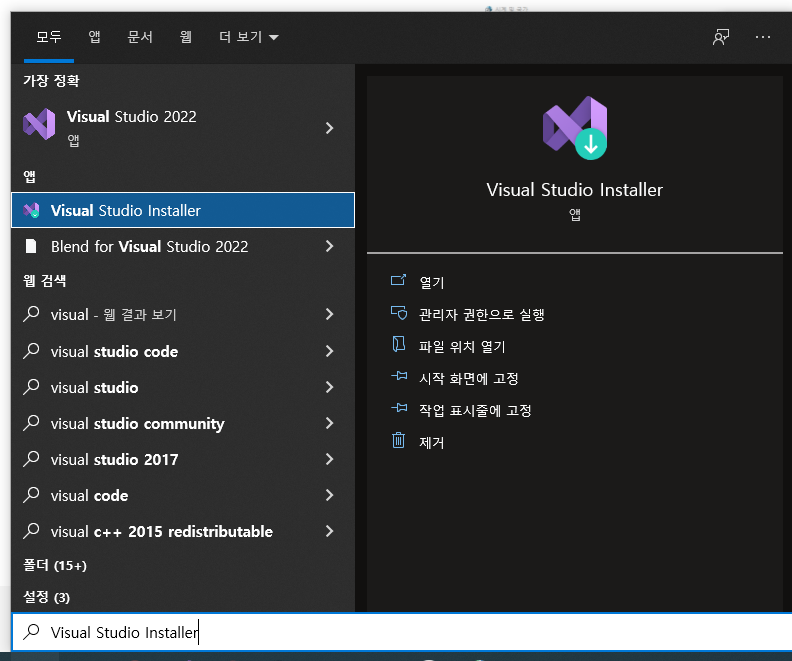Select the Visual Studio Installer list item
The image size is (792, 661).
pyautogui.click(x=183, y=210)
